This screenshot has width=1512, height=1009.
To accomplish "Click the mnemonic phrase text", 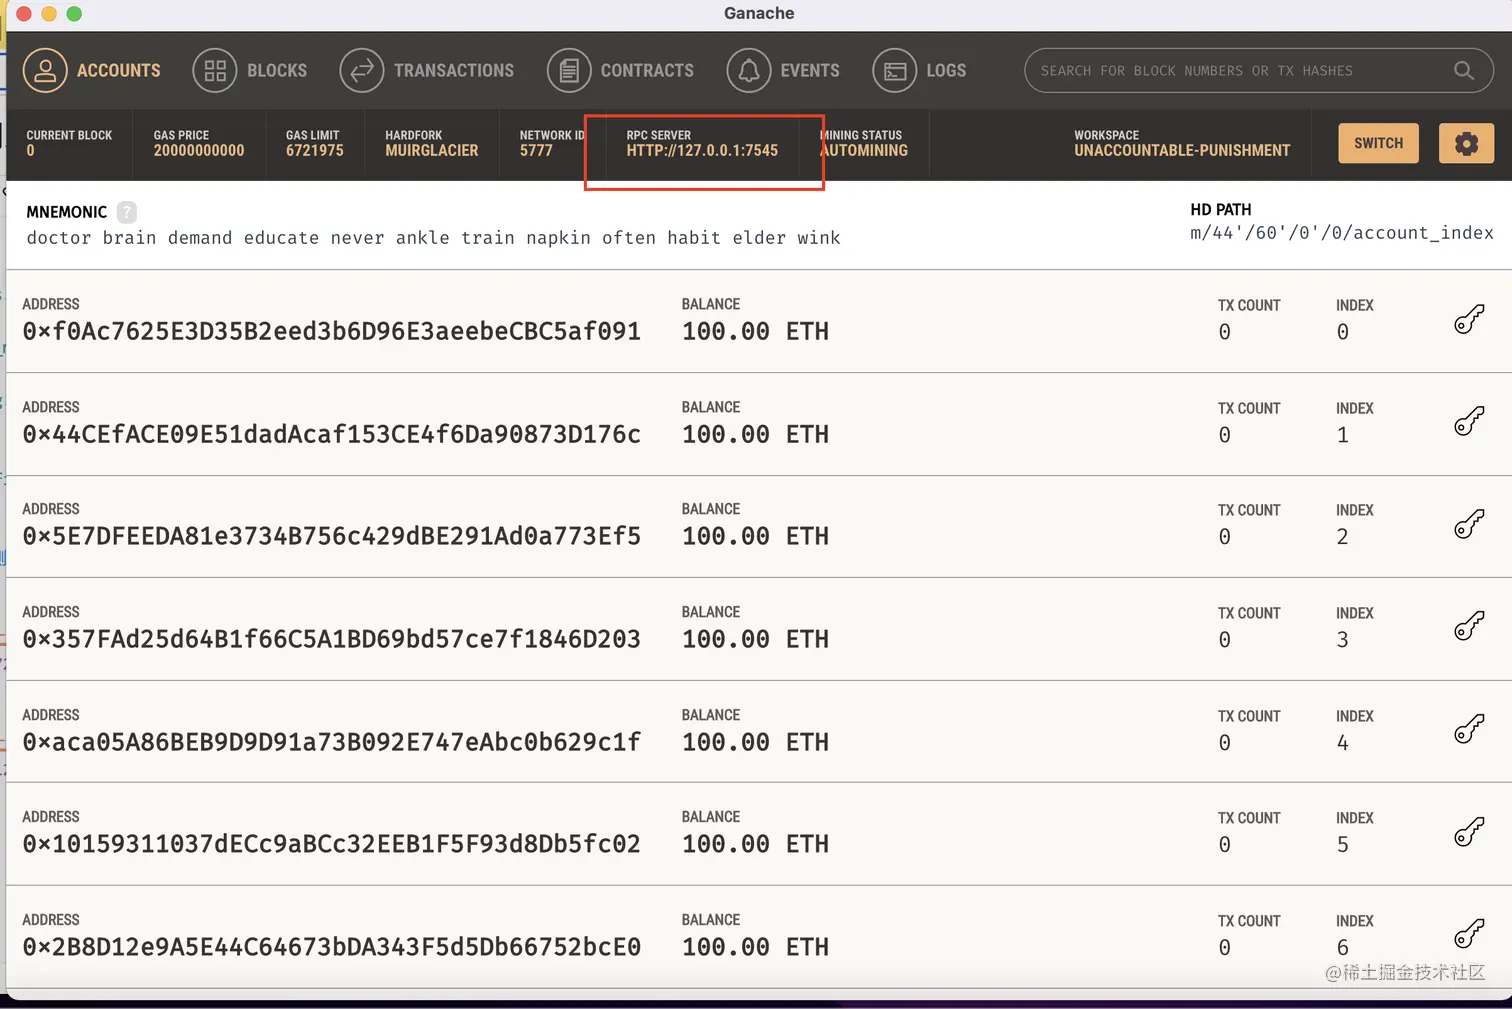I will (433, 238).
